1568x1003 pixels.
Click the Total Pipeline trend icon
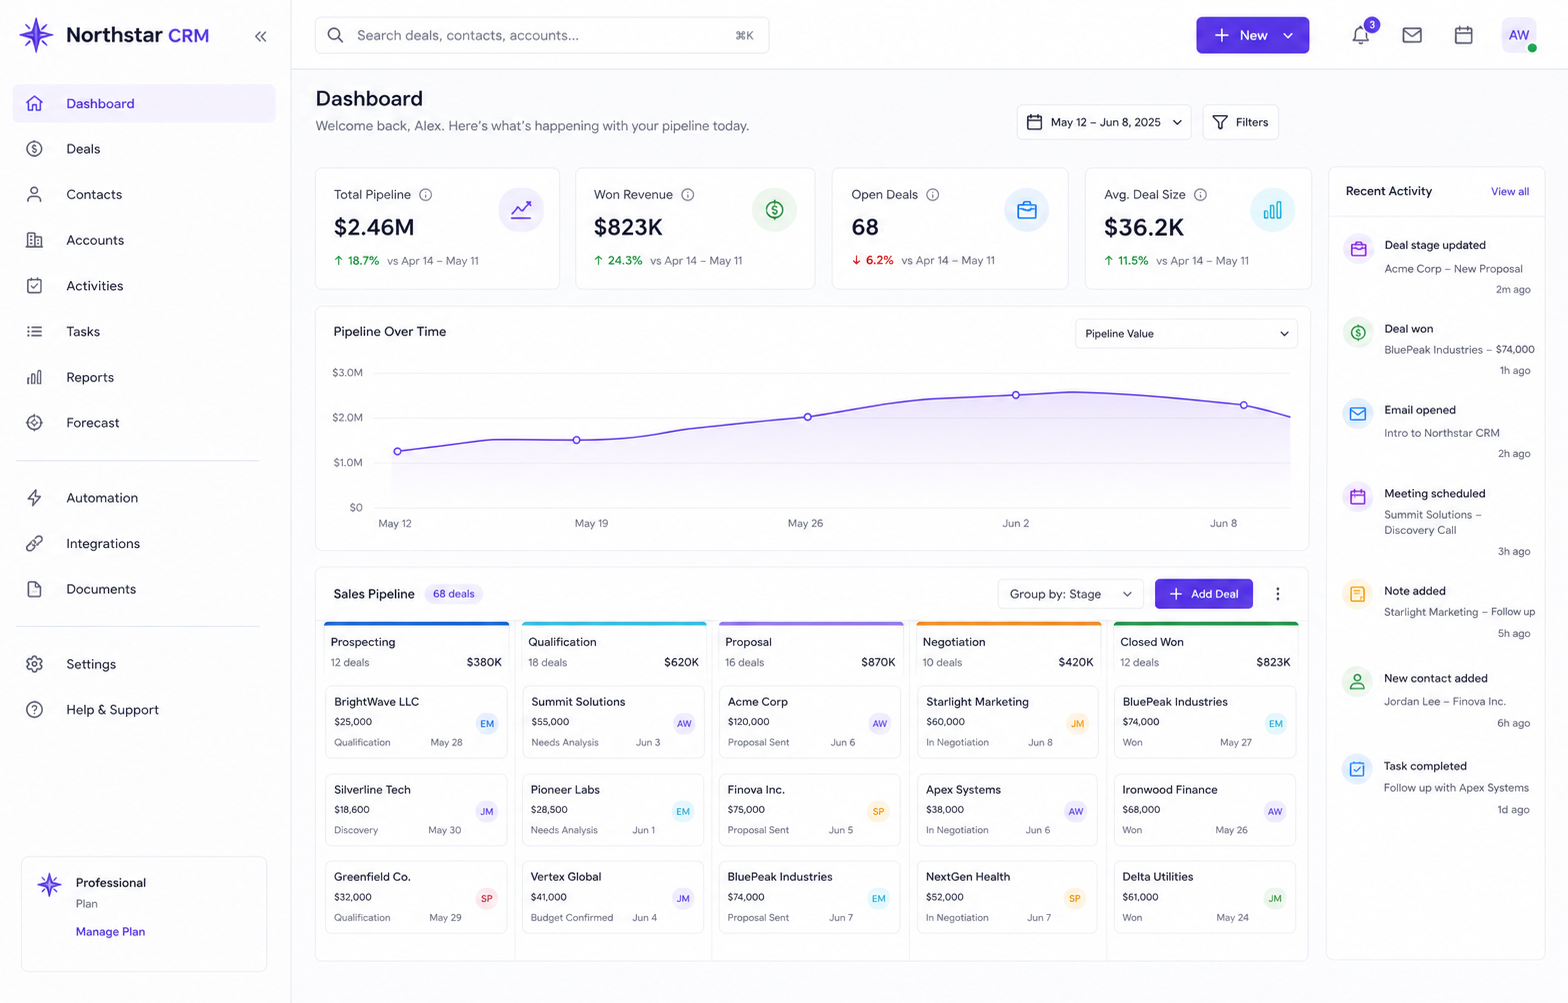click(x=521, y=210)
